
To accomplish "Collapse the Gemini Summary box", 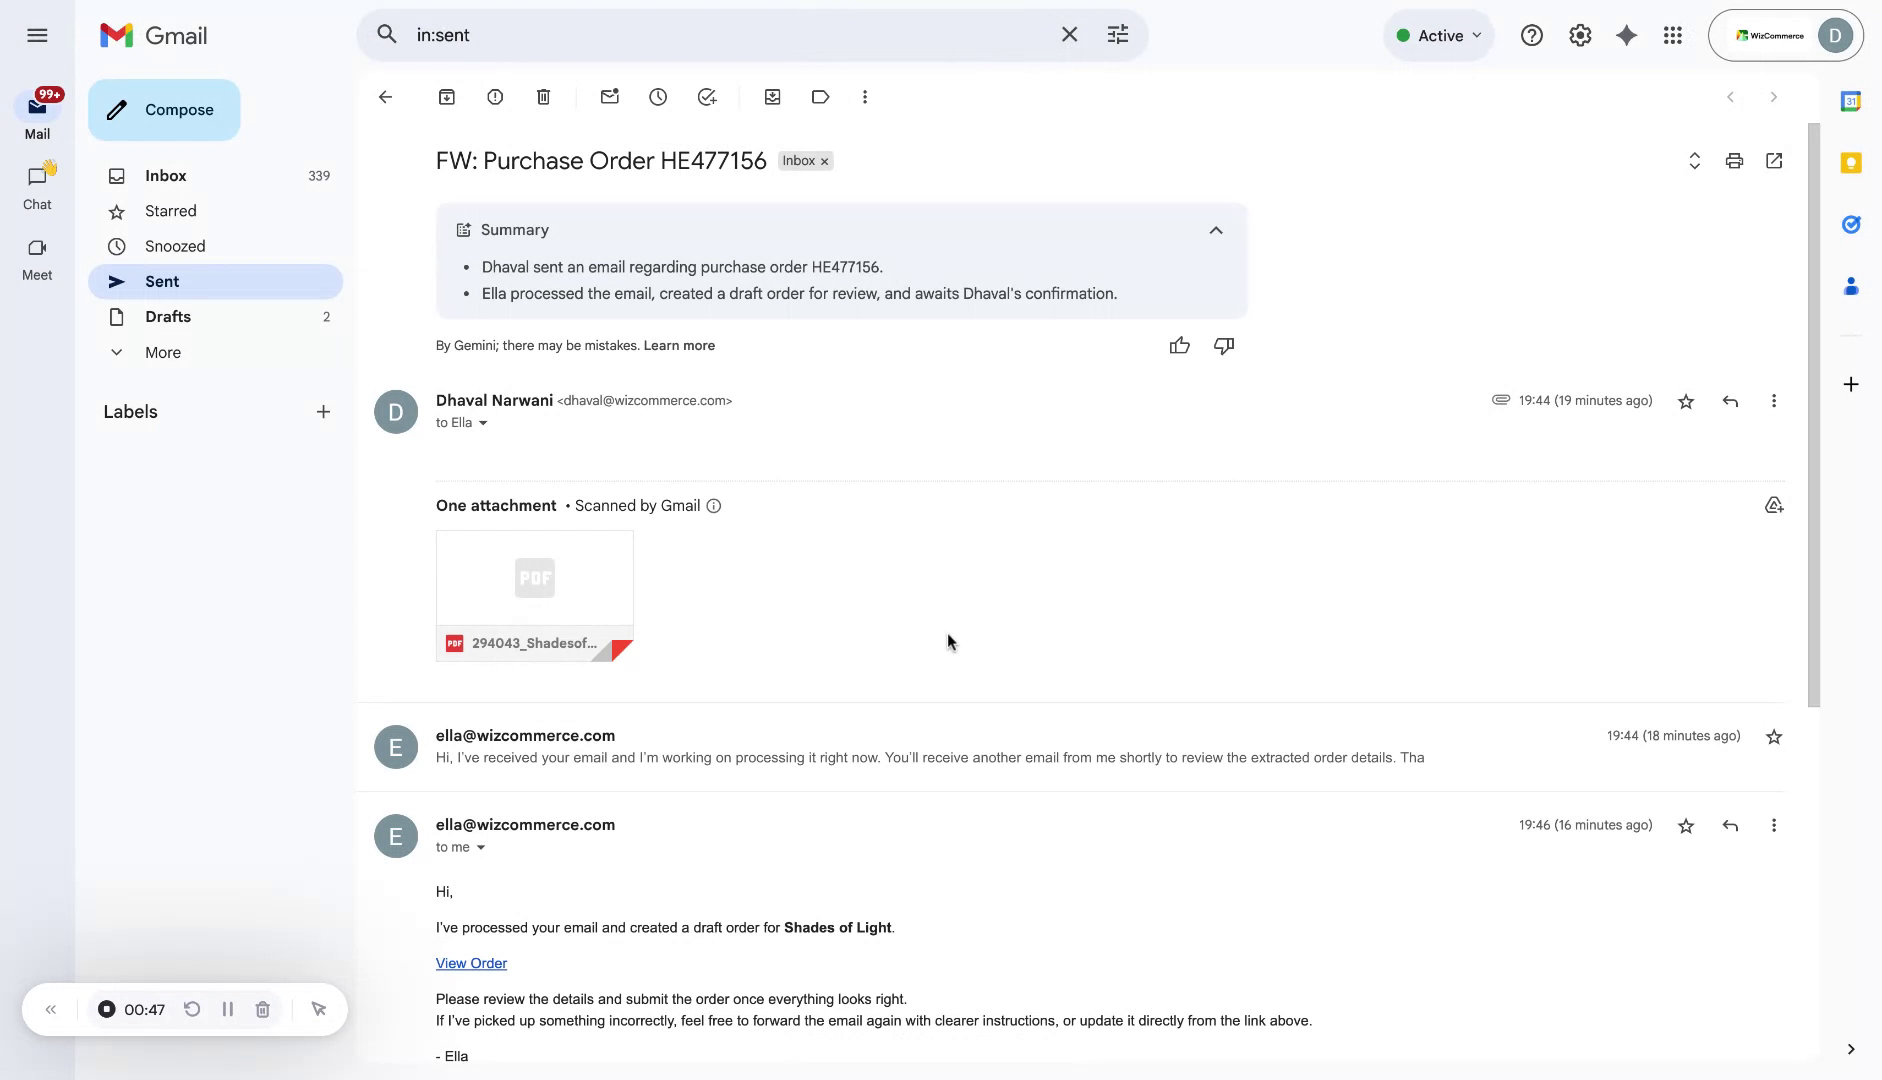I will click(1216, 230).
